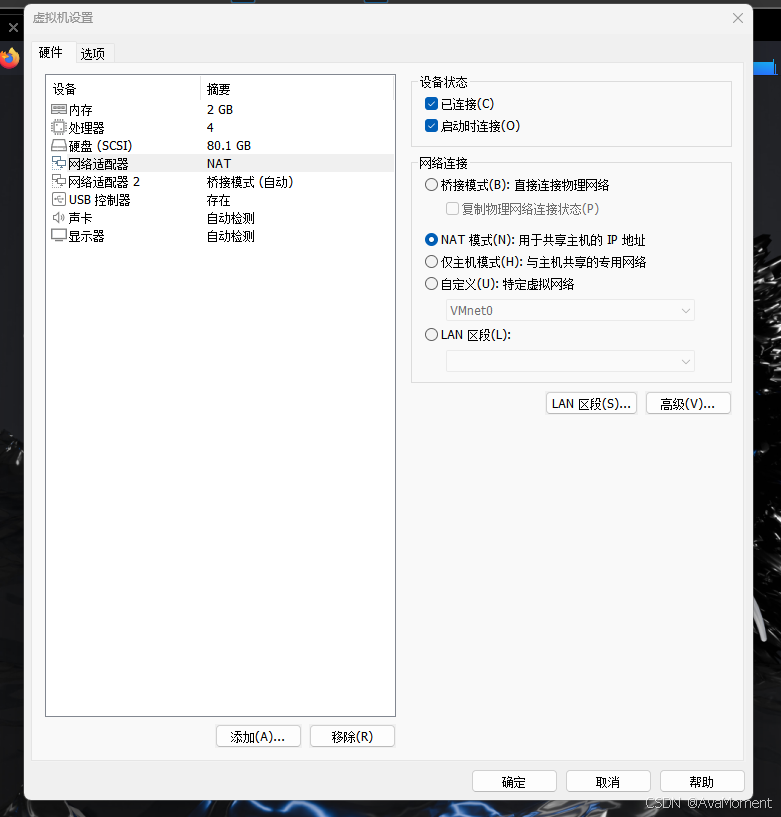Select LAN 区段(L) radio button
The width and height of the screenshot is (781, 817).
coord(431,335)
